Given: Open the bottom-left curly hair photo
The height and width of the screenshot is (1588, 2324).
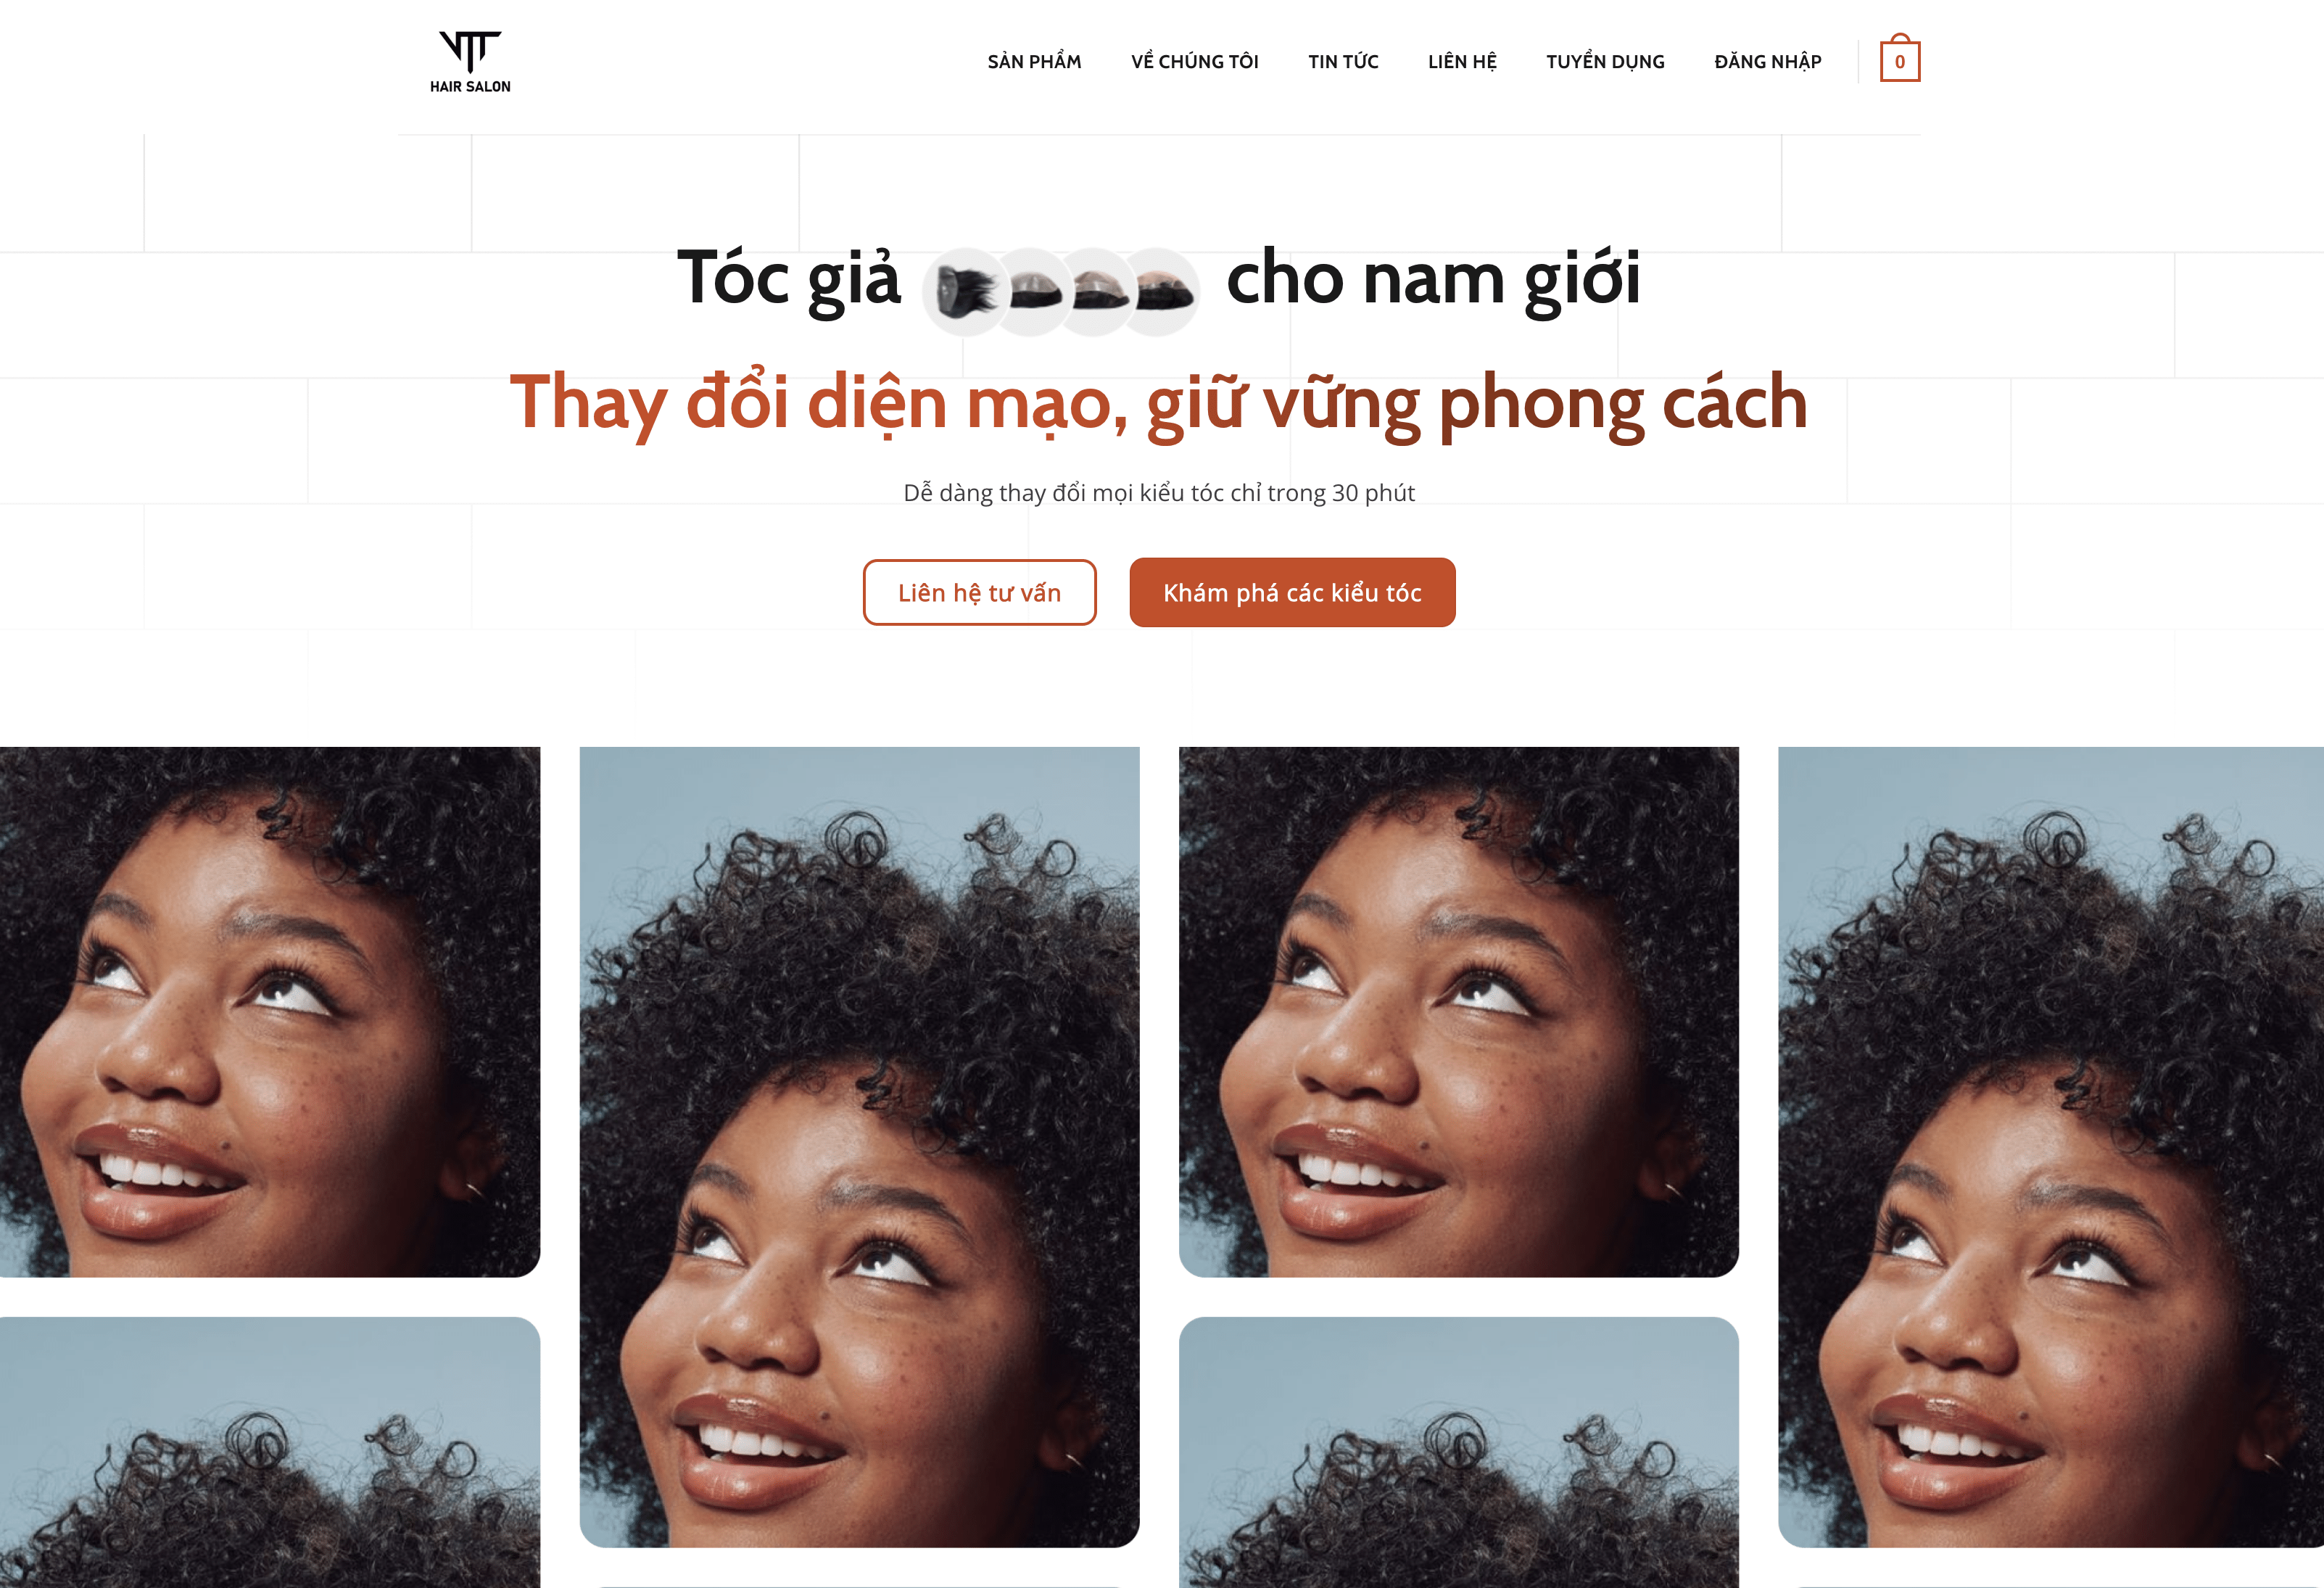Looking at the screenshot, I should [x=270, y=1452].
